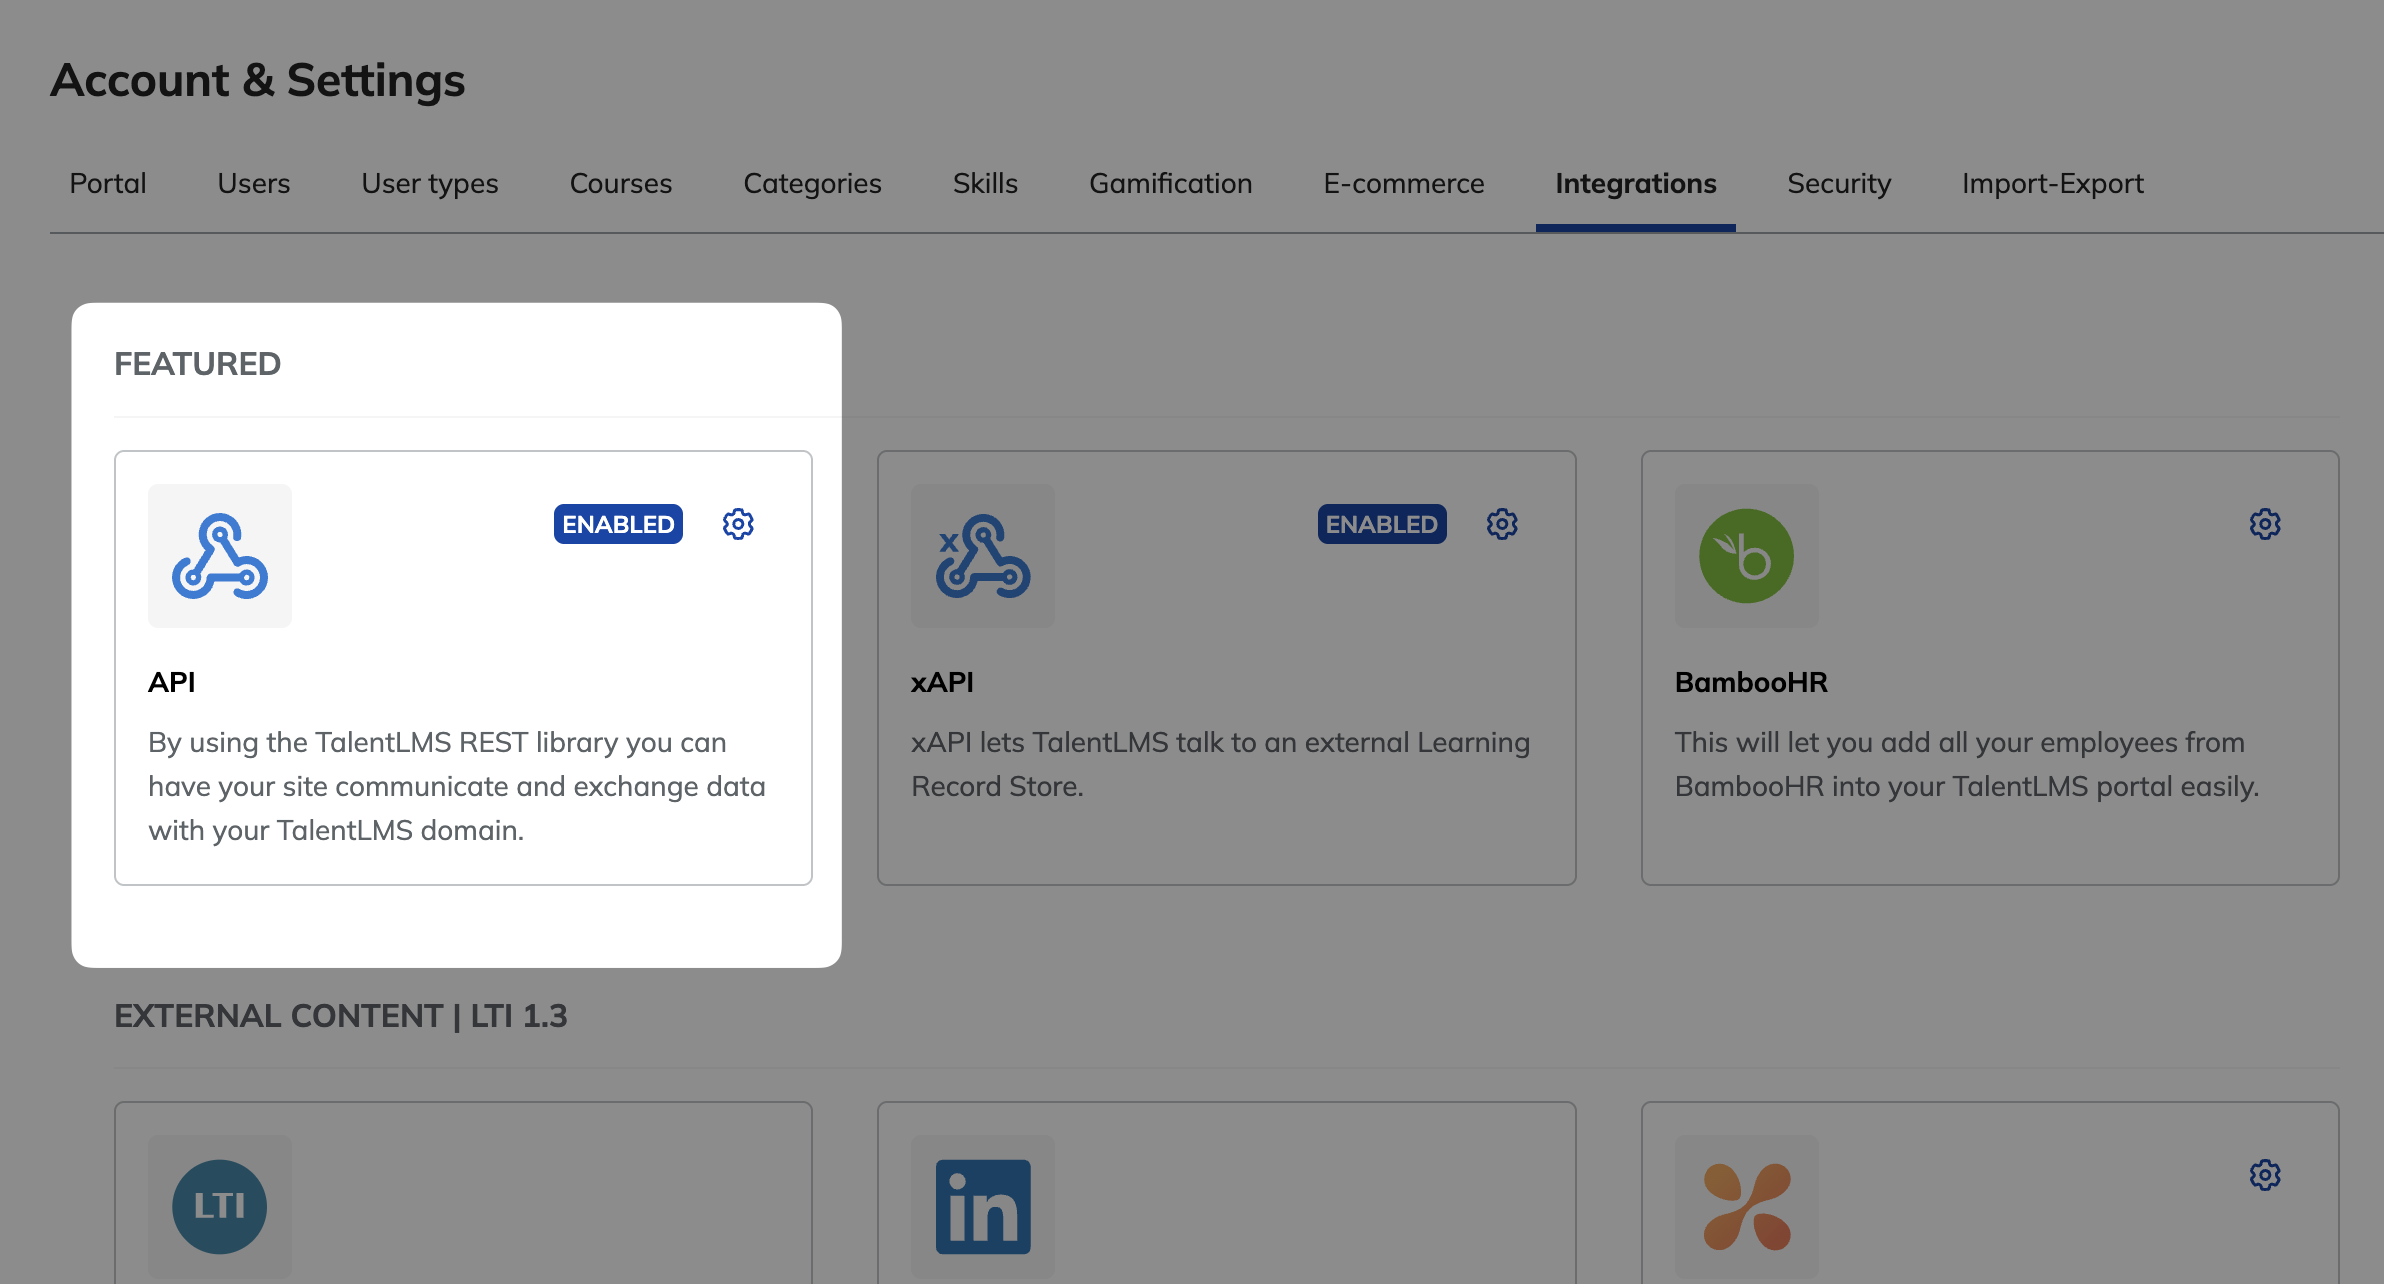Select the Gamification tab
This screenshot has width=2384, height=1284.
tap(1170, 184)
